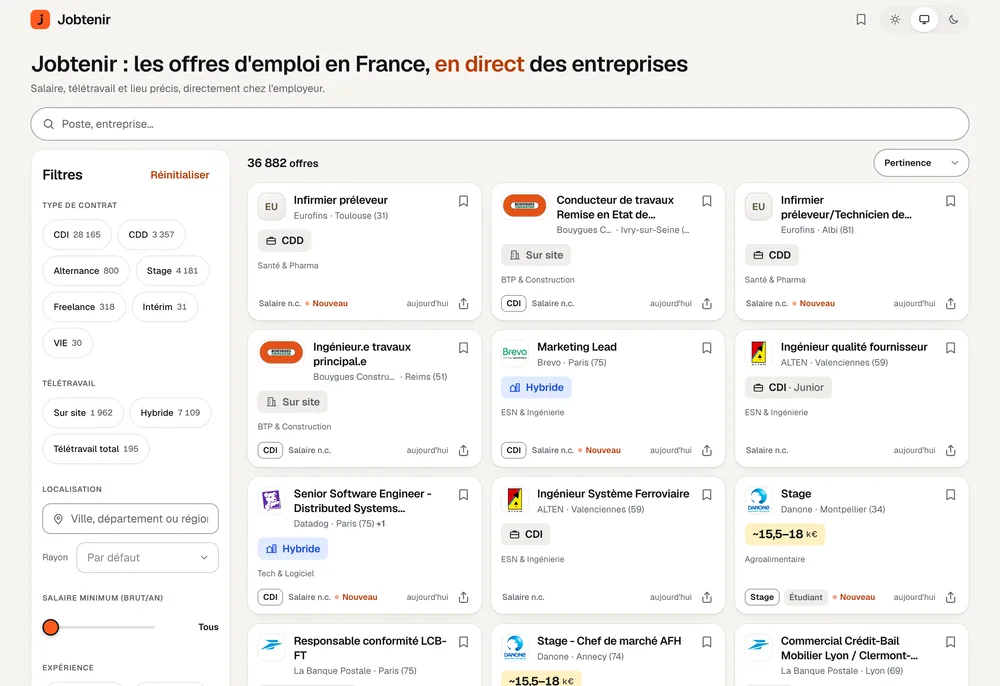The width and height of the screenshot is (1000, 686).
Task: Bookmark the Eurofins Albi offer
Action: [x=950, y=201]
